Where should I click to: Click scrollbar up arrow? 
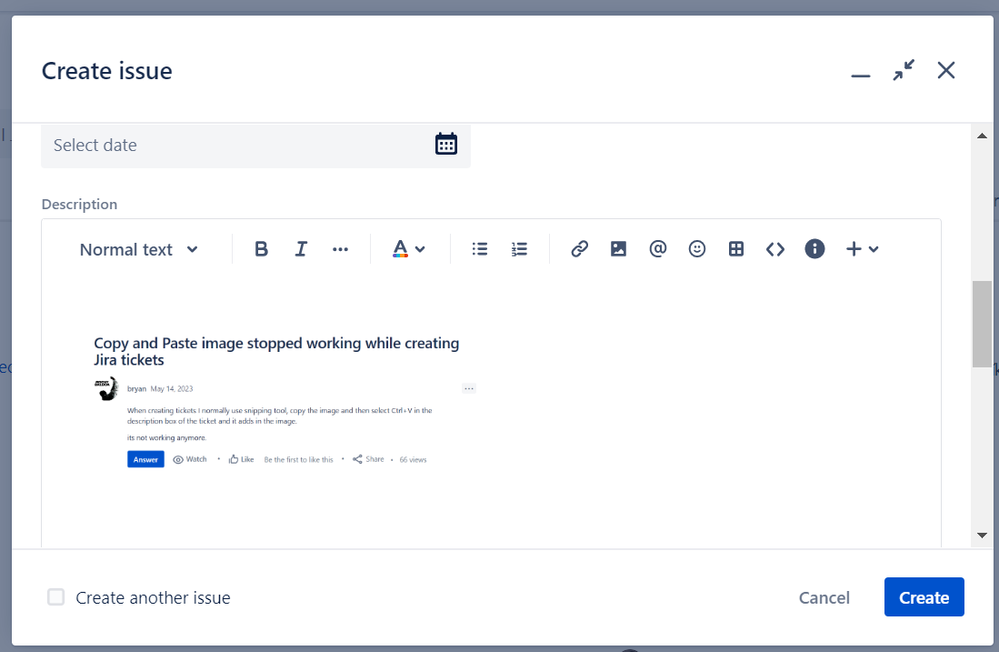[x=982, y=136]
